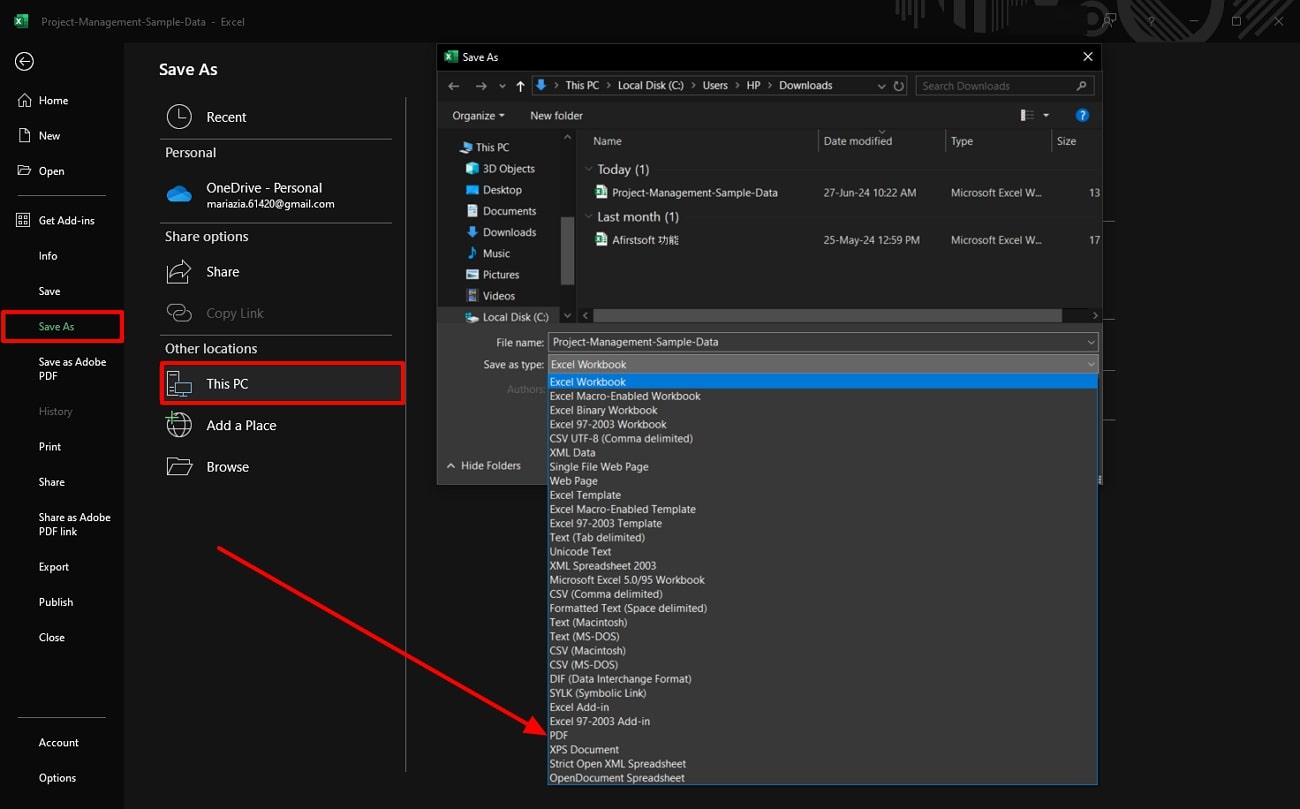Open view options dropdown arrow
This screenshot has width=1300, height=809.
point(1046,116)
